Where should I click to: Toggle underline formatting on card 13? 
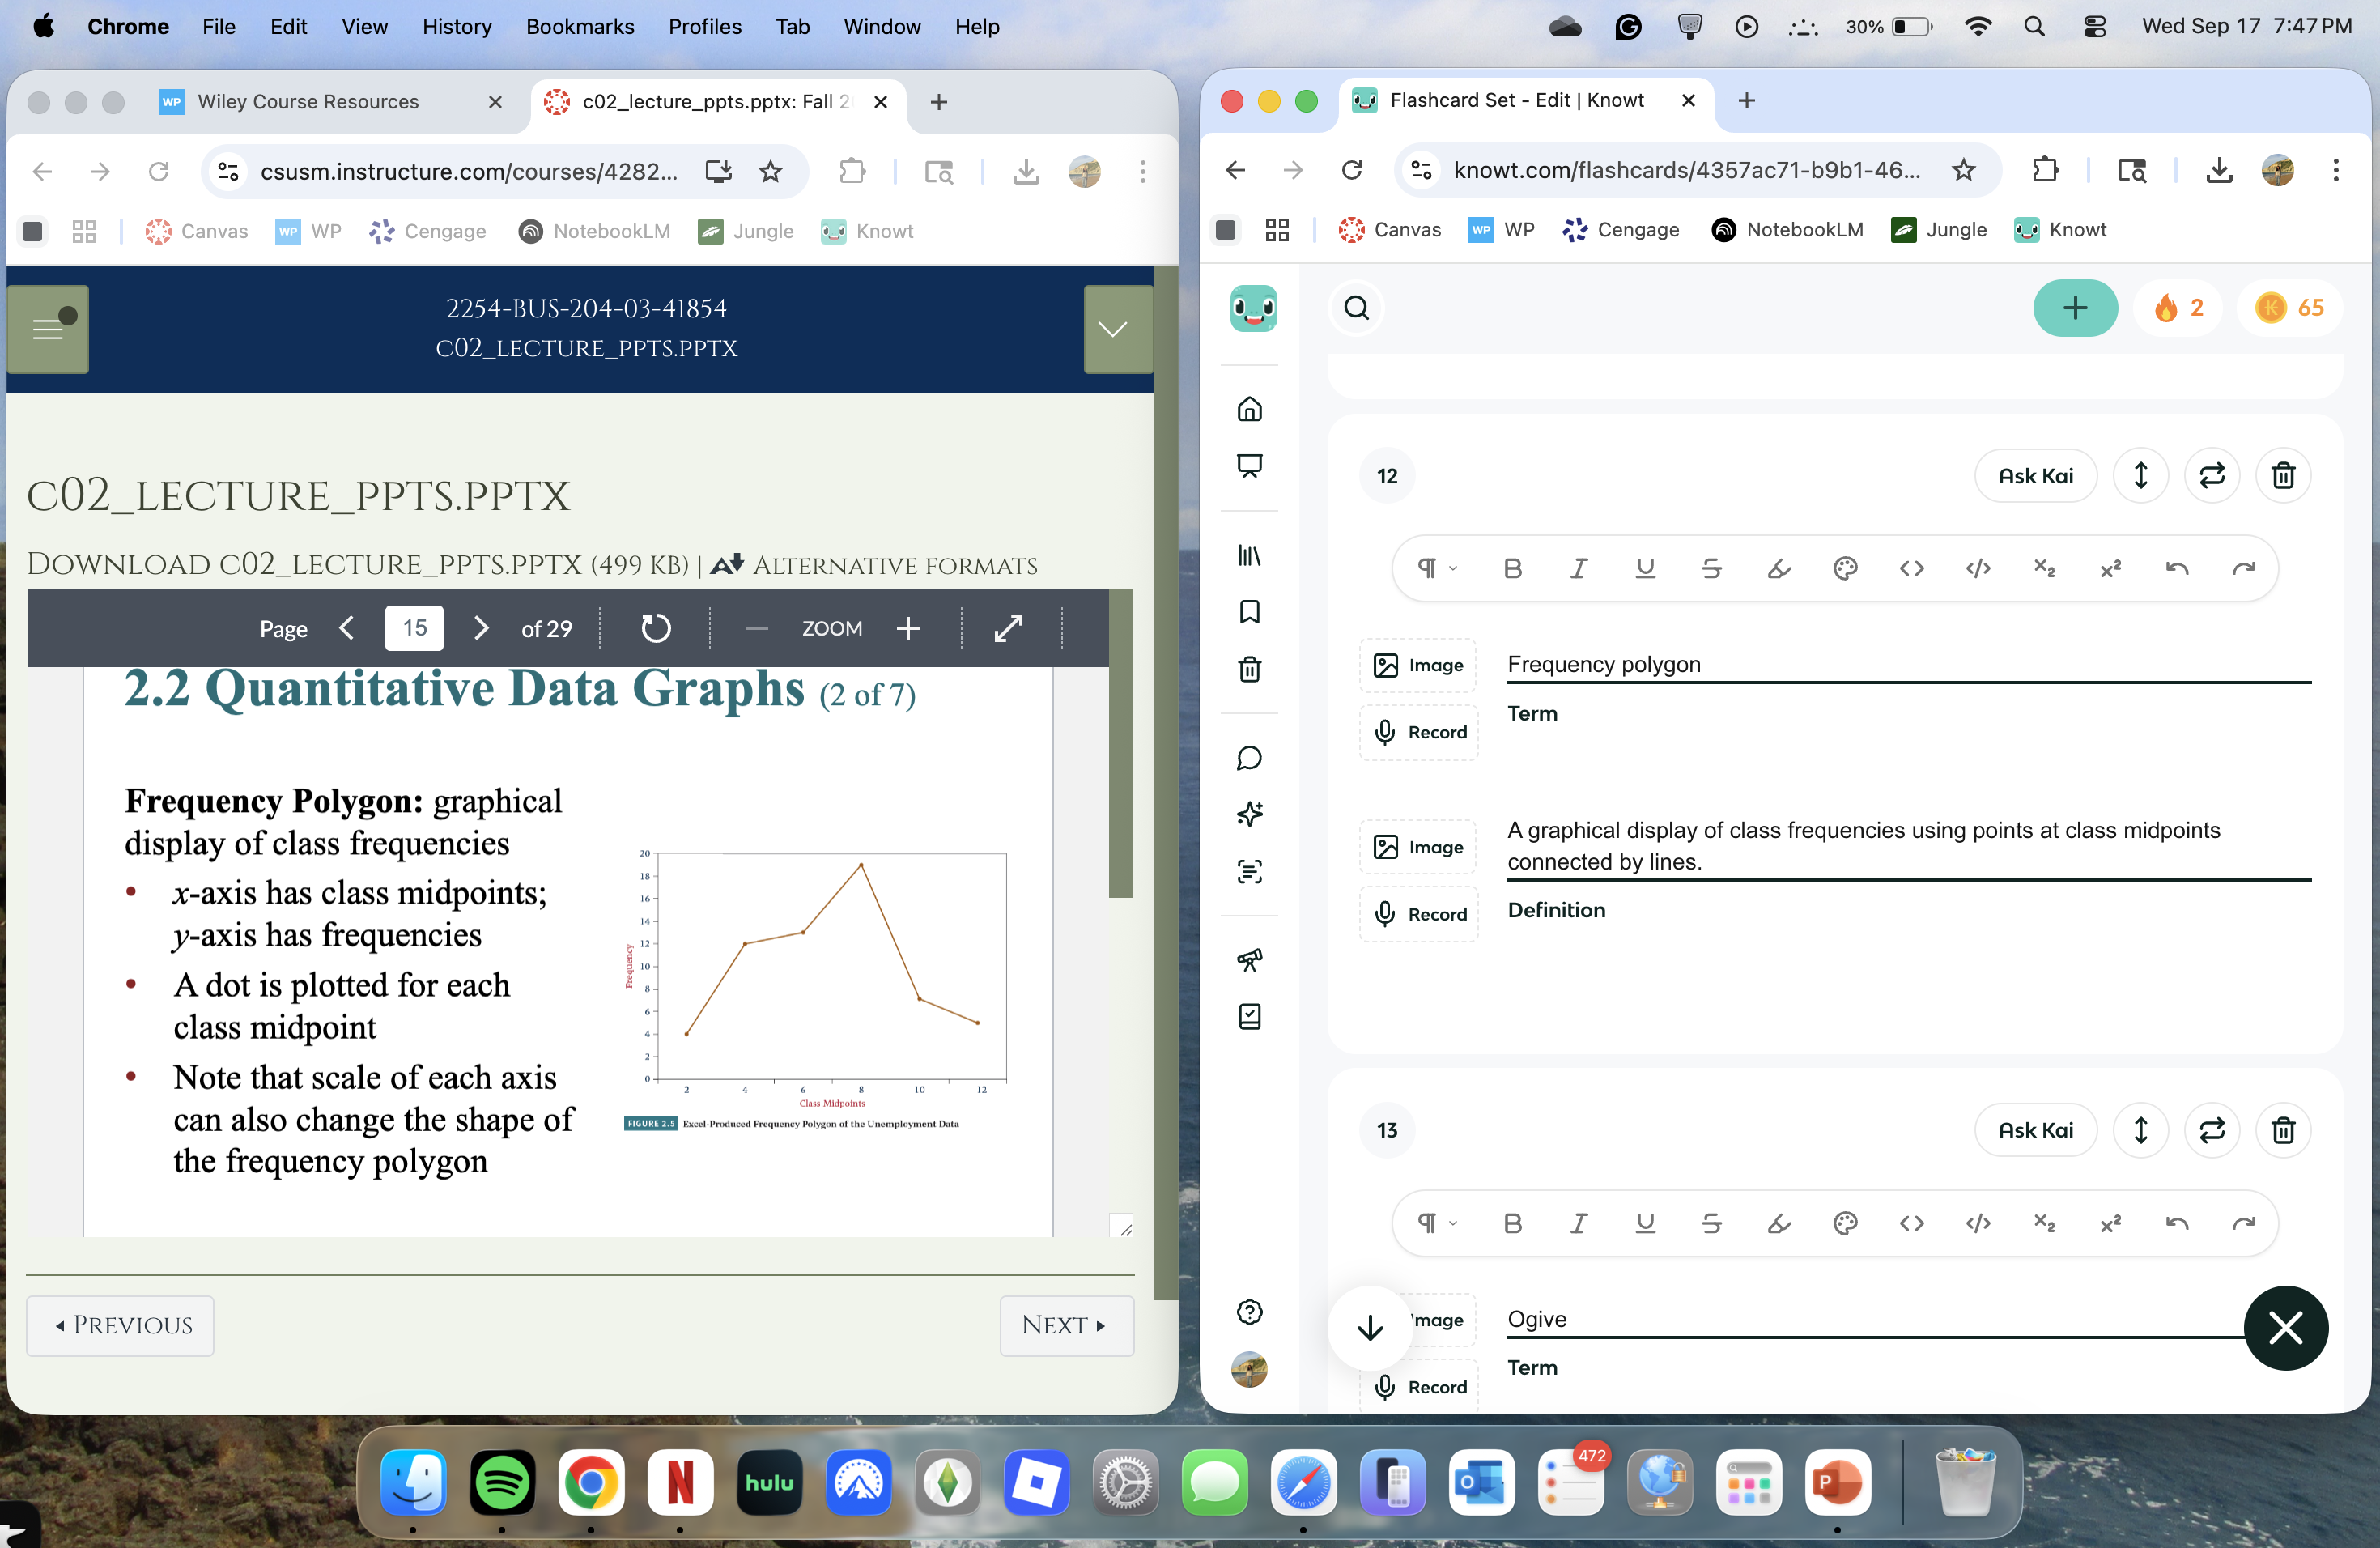(x=1645, y=1223)
